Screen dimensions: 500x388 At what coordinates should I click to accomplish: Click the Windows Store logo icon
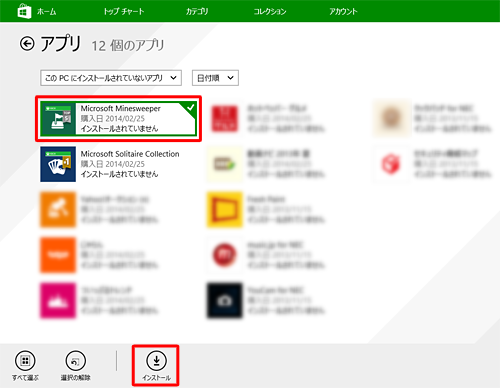24,11
